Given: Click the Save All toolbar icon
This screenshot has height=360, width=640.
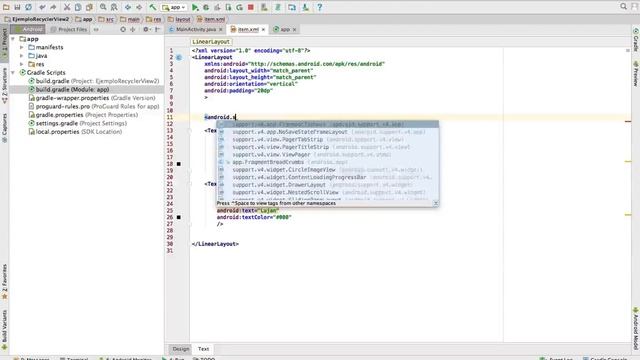Looking at the screenshot, I should (17, 7).
